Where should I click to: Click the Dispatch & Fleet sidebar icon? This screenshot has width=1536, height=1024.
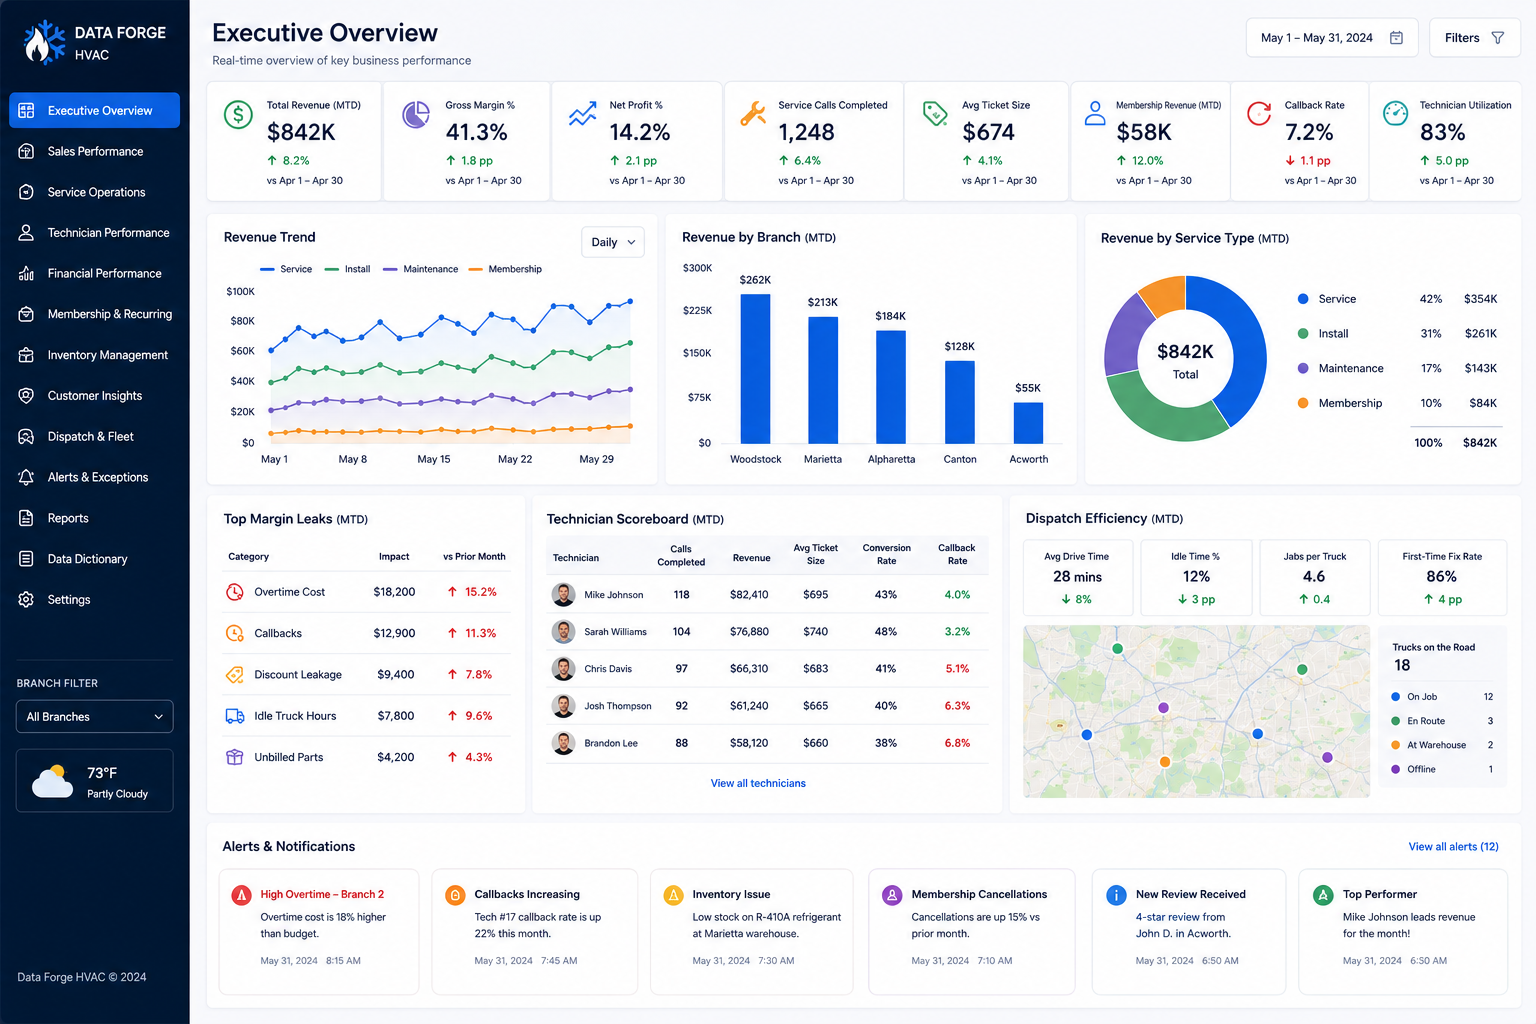click(27, 436)
